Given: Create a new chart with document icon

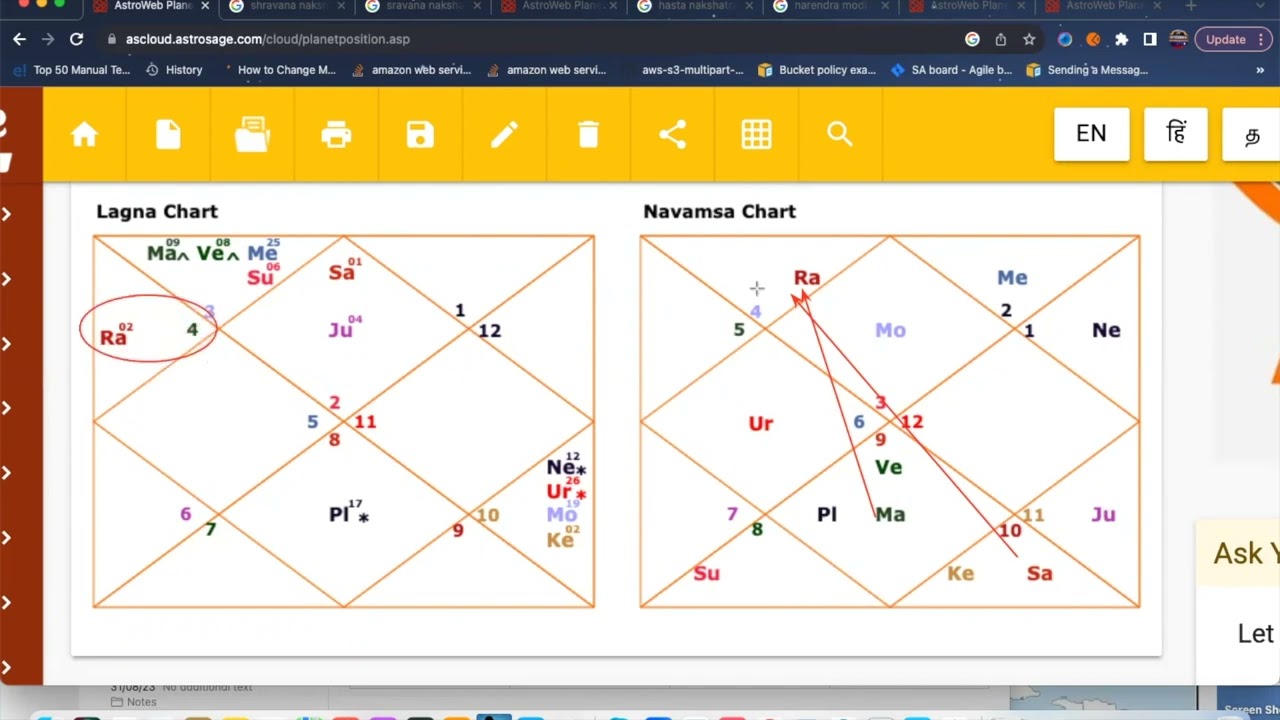Looking at the screenshot, I should point(168,134).
